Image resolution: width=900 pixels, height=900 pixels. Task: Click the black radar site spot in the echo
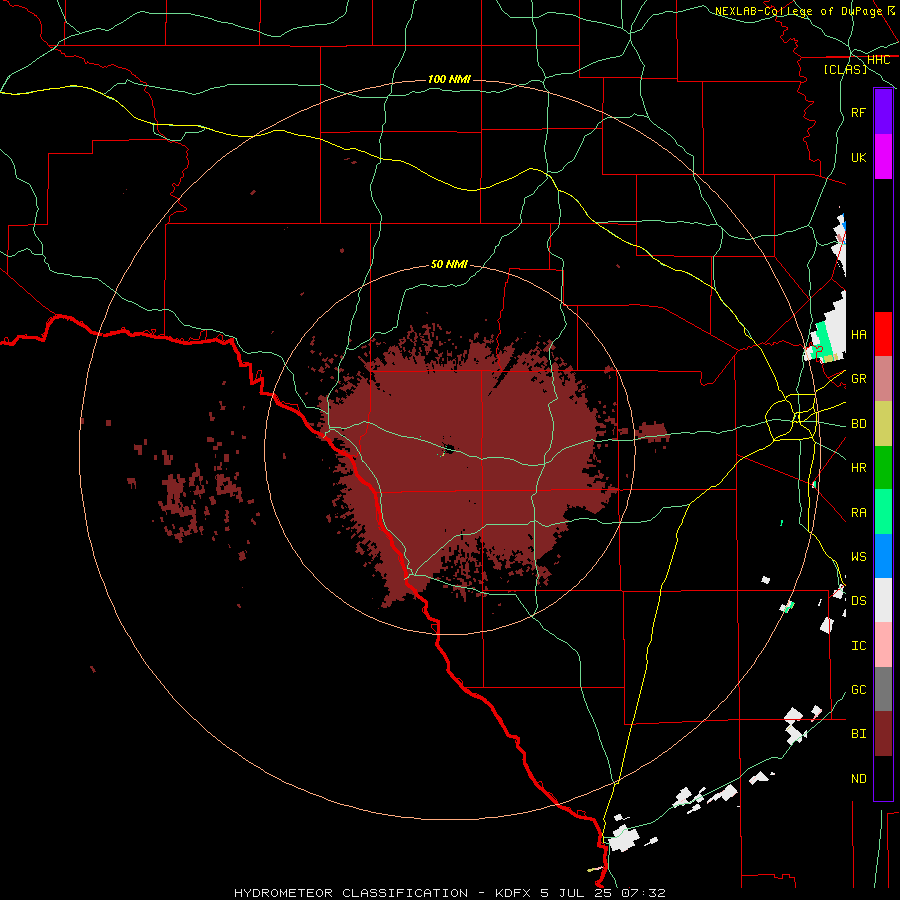448,449
